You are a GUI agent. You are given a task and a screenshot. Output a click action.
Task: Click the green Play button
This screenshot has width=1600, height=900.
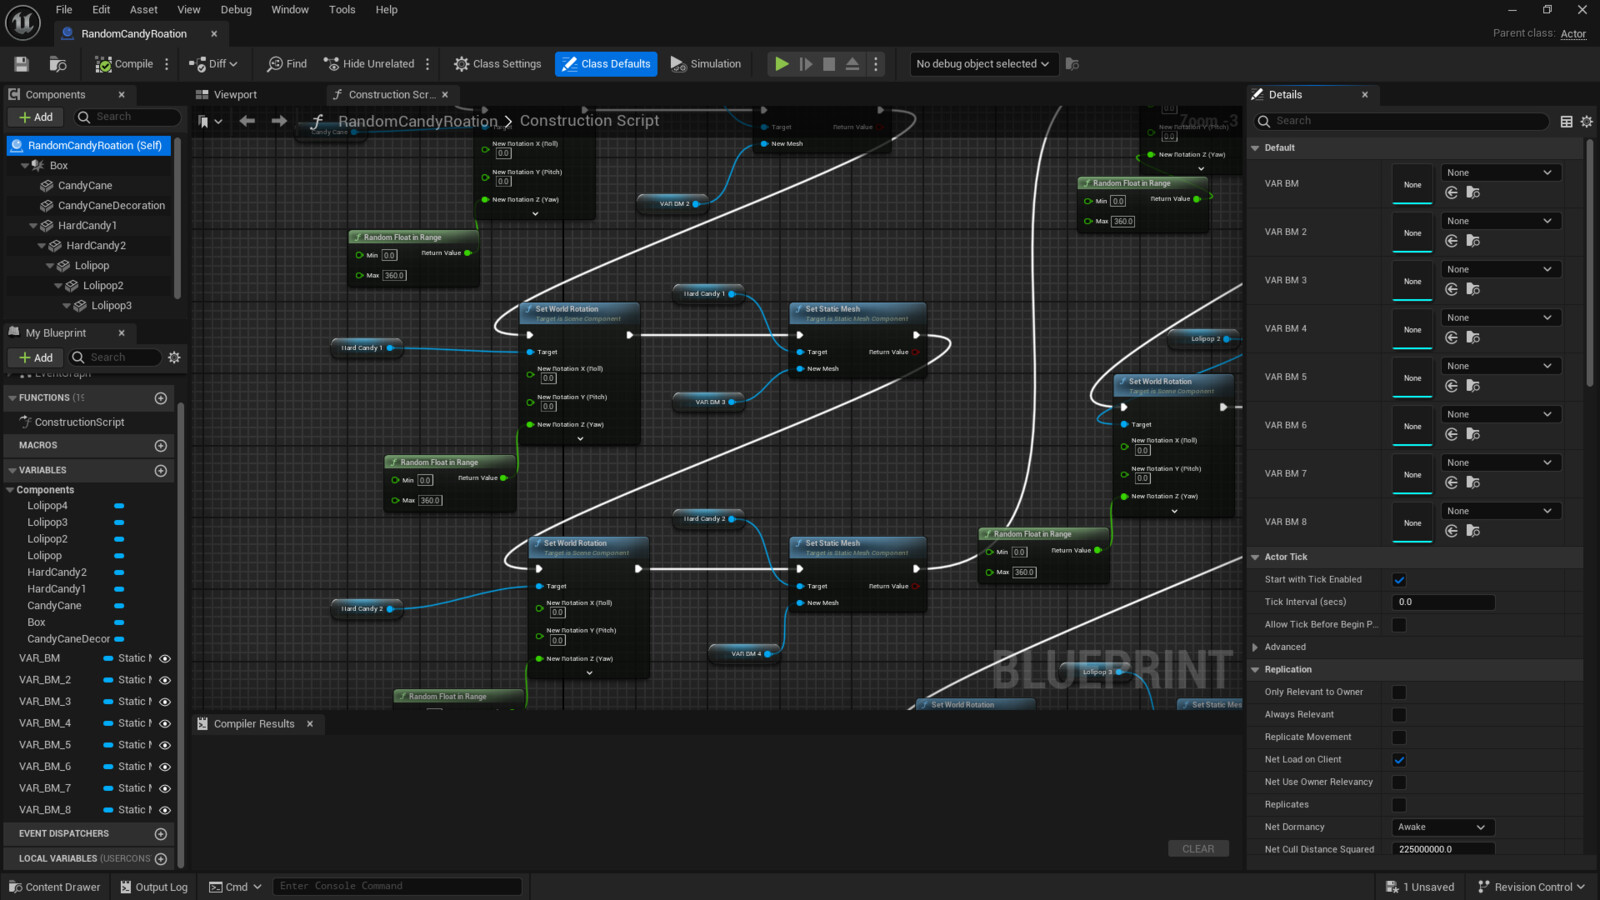pyautogui.click(x=781, y=64)
